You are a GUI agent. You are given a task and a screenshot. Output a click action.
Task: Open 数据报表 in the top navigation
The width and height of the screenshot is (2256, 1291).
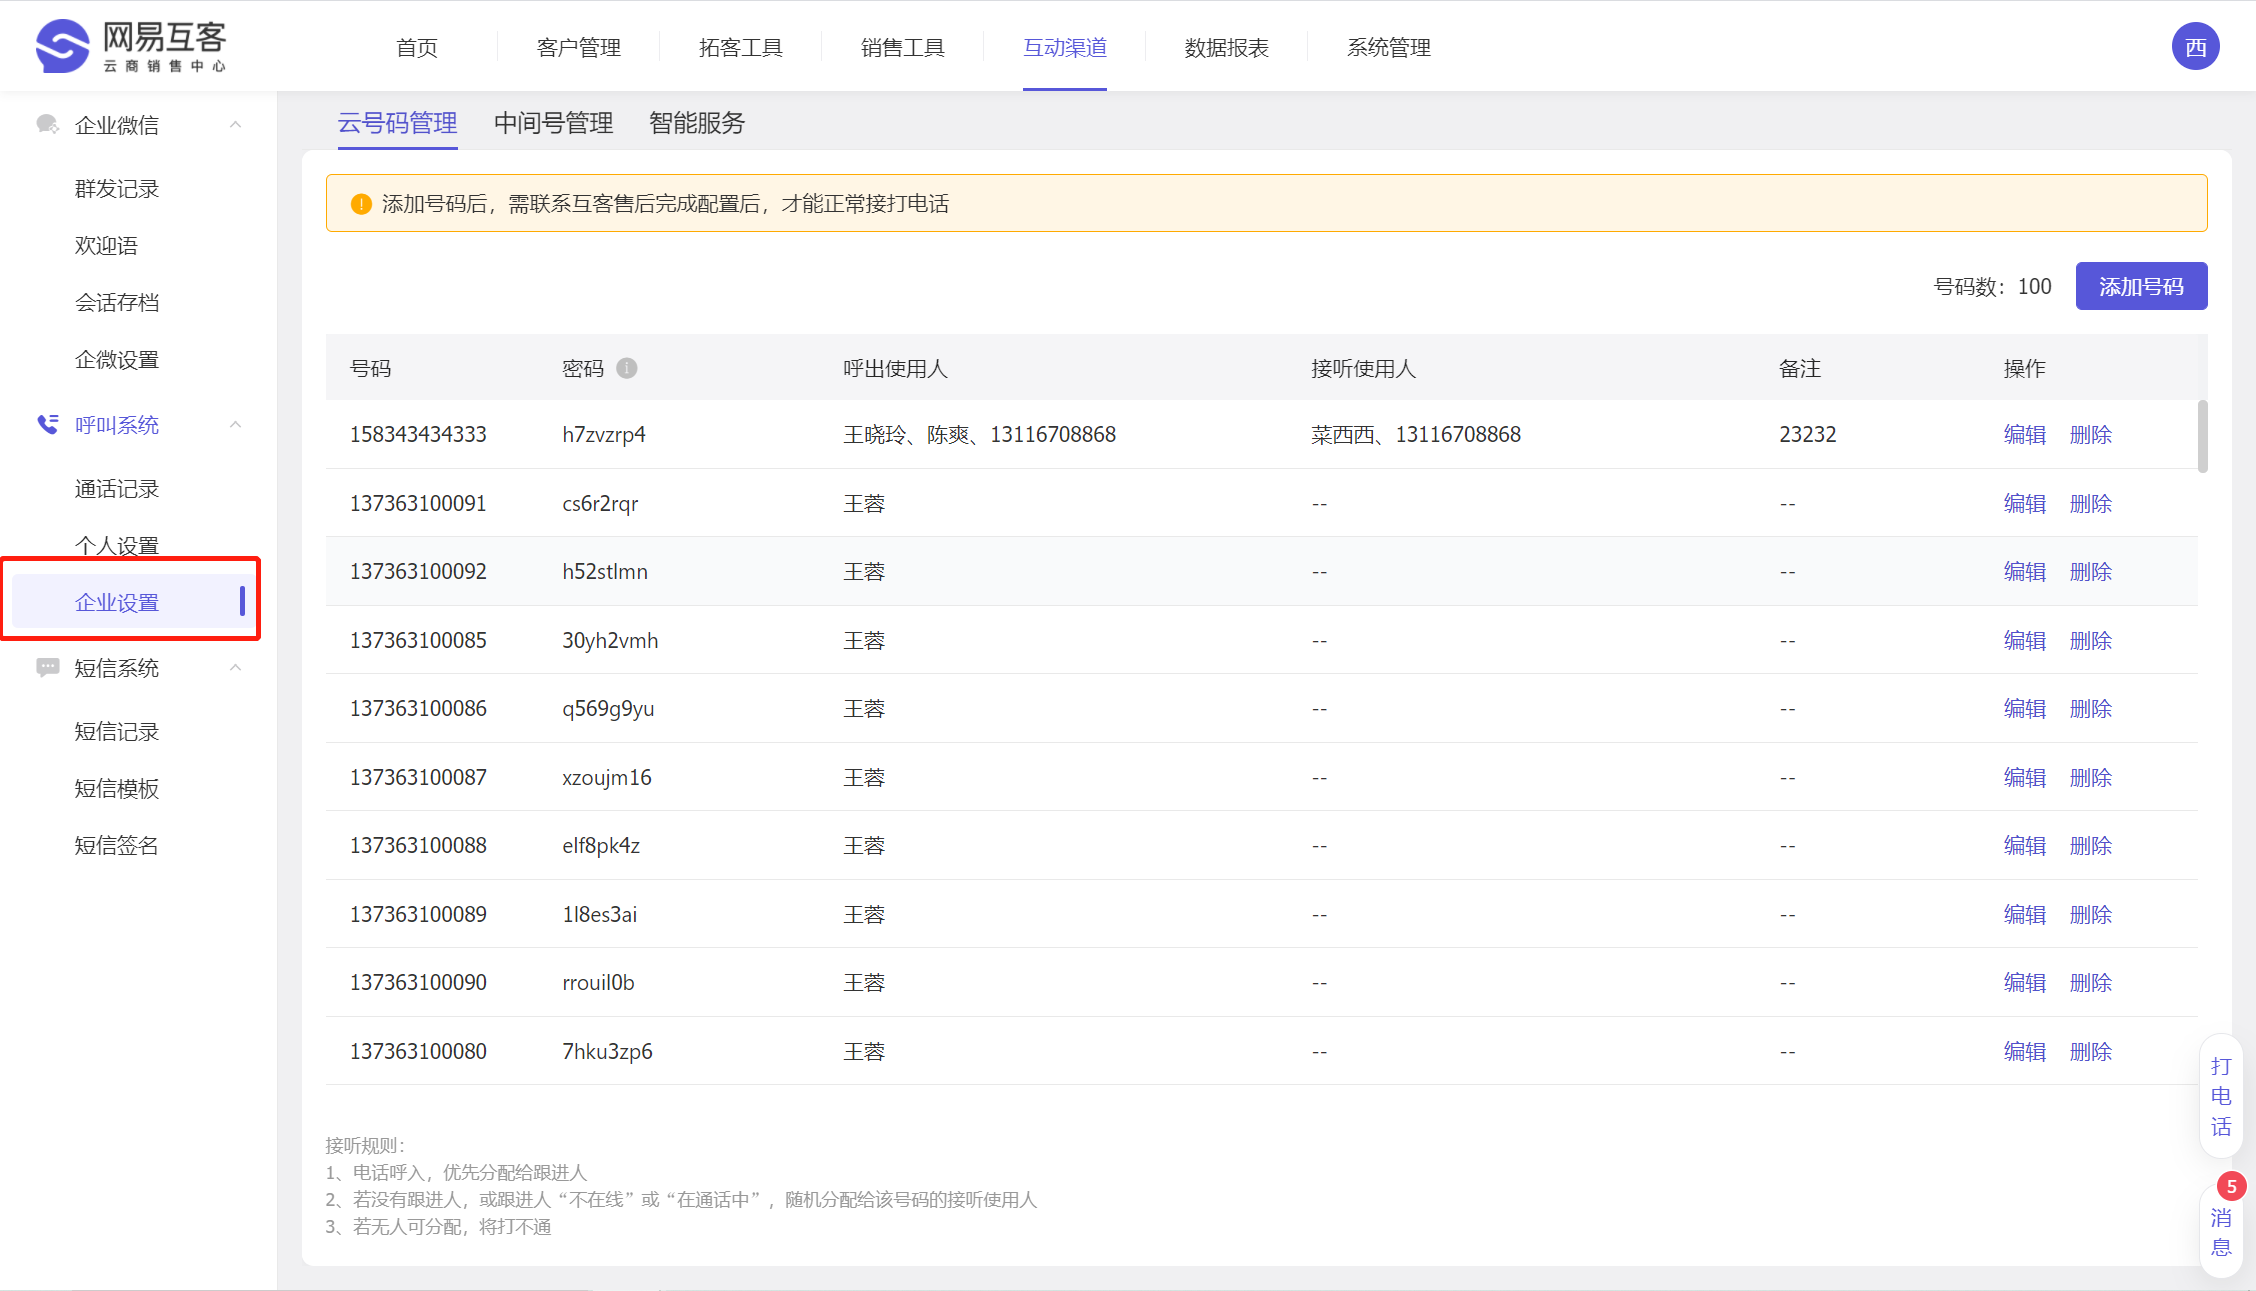1227,48
